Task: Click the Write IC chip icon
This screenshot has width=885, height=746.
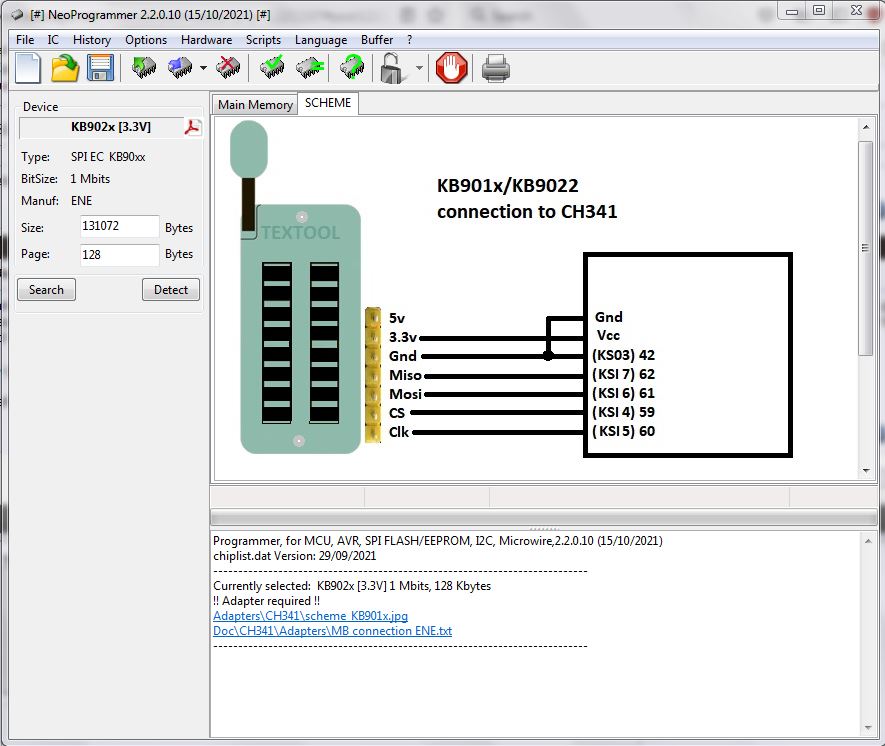Action: tap(181, 68)
